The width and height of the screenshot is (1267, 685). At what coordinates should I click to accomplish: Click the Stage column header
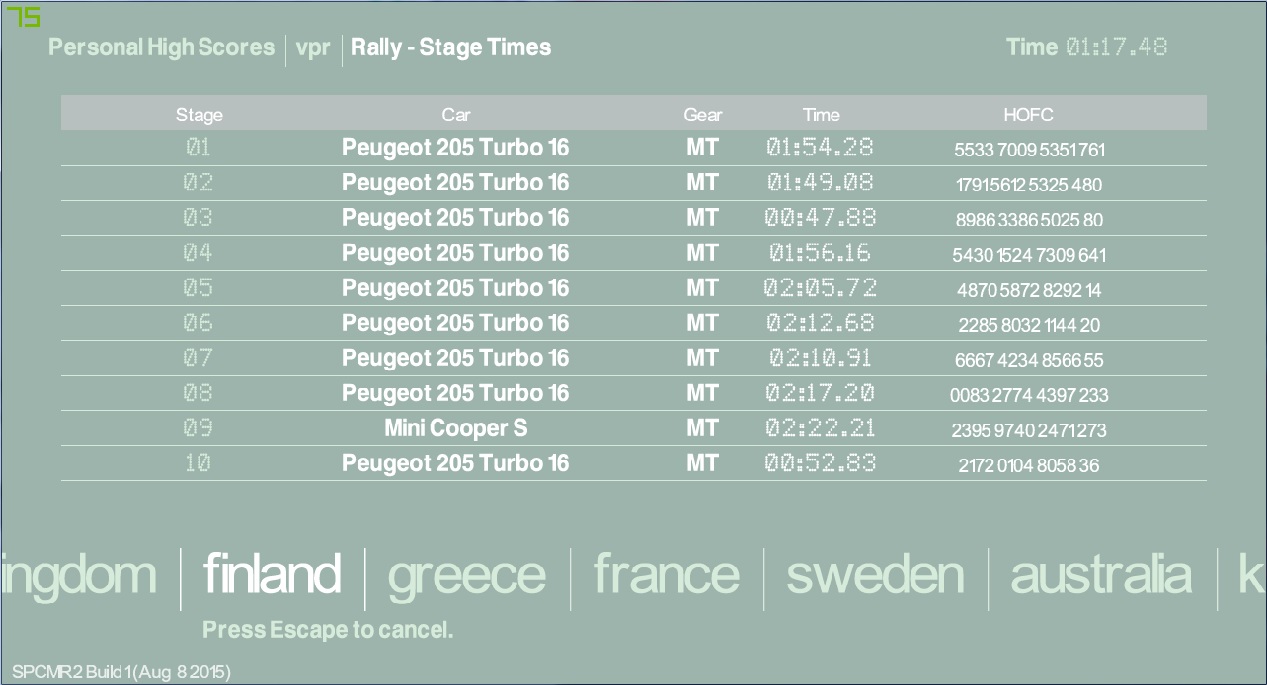199,115
